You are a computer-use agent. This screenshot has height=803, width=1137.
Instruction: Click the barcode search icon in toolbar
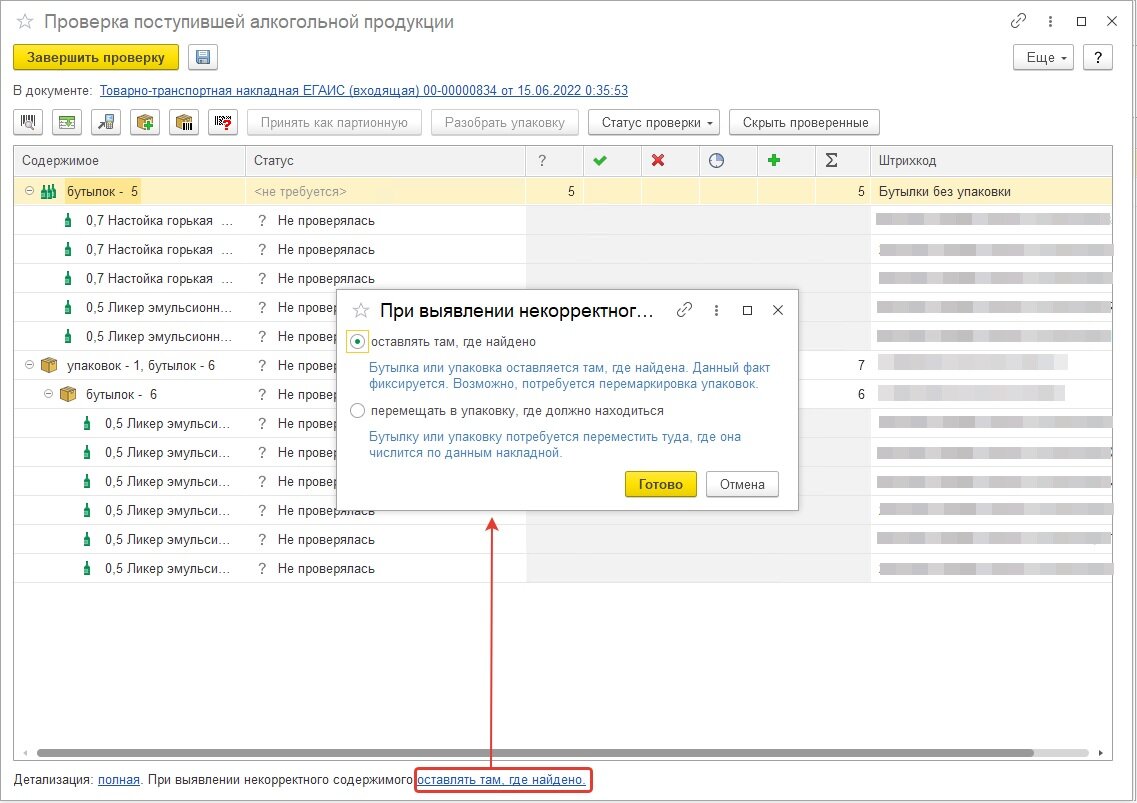click(x=28, y=123)
